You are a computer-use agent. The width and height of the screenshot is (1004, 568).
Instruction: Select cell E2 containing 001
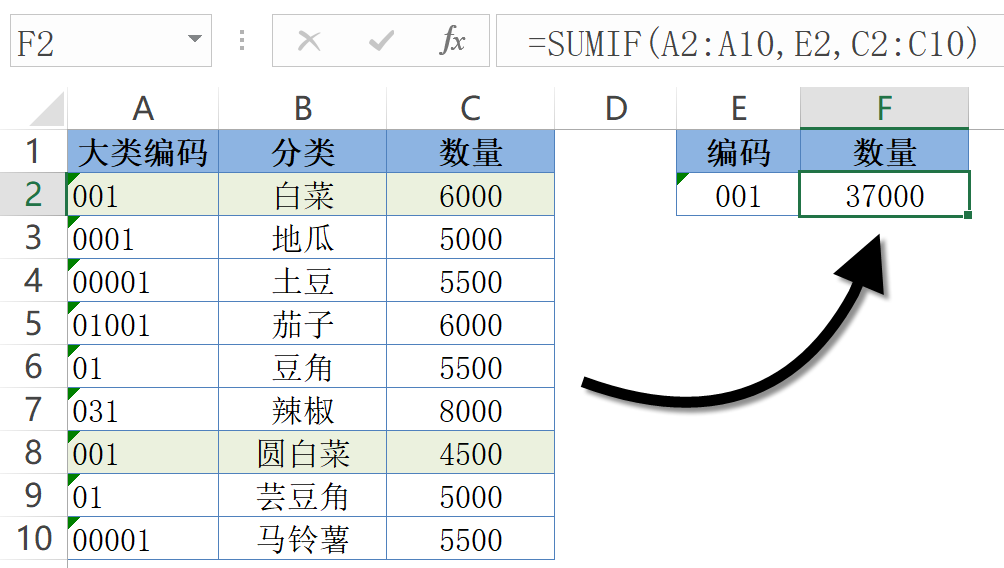point(738,195)
